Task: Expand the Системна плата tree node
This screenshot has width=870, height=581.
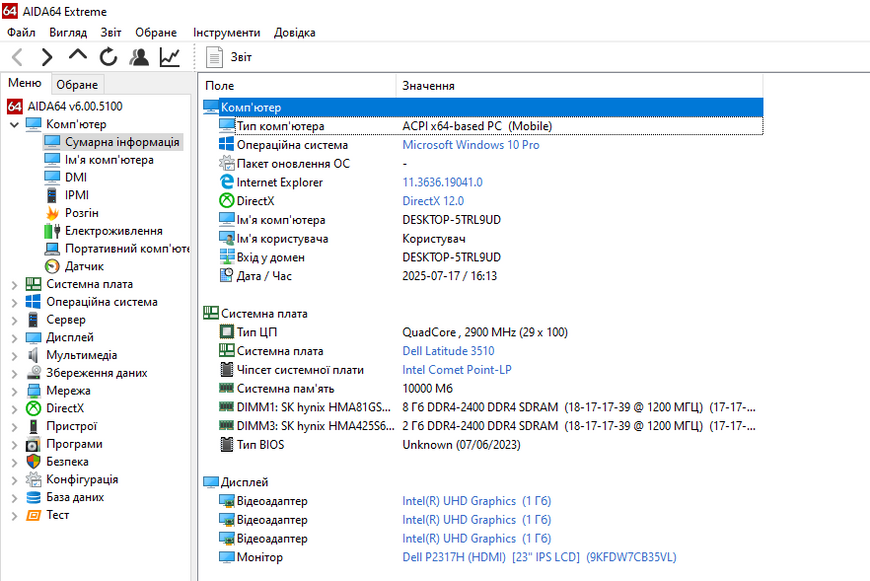Action: 14,285
